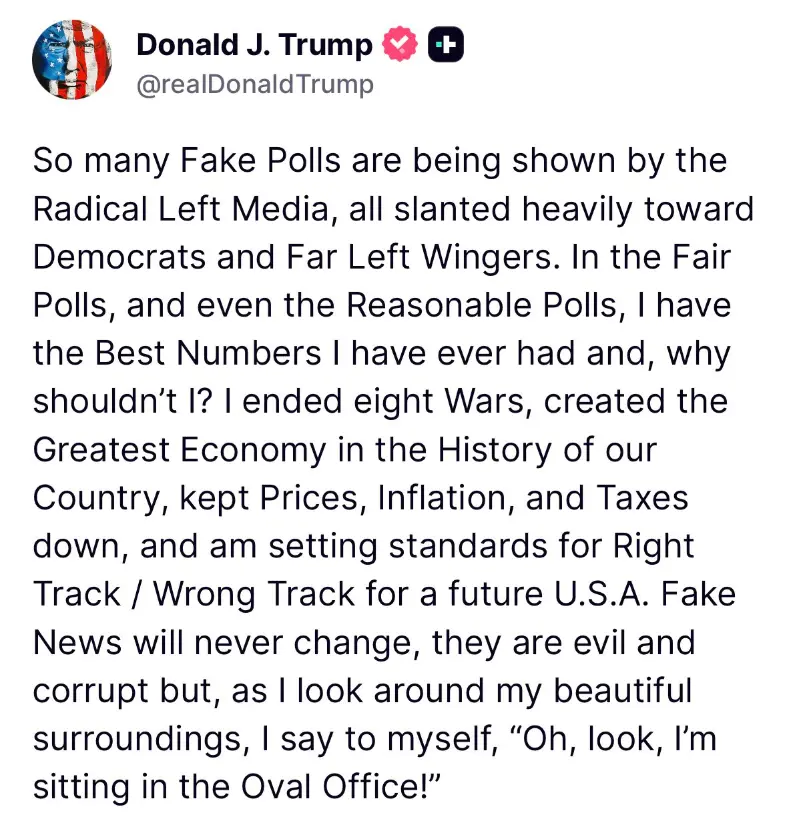Open the @realDonaldTrump handle link
The image size is (800, 823).
point(254,84)
